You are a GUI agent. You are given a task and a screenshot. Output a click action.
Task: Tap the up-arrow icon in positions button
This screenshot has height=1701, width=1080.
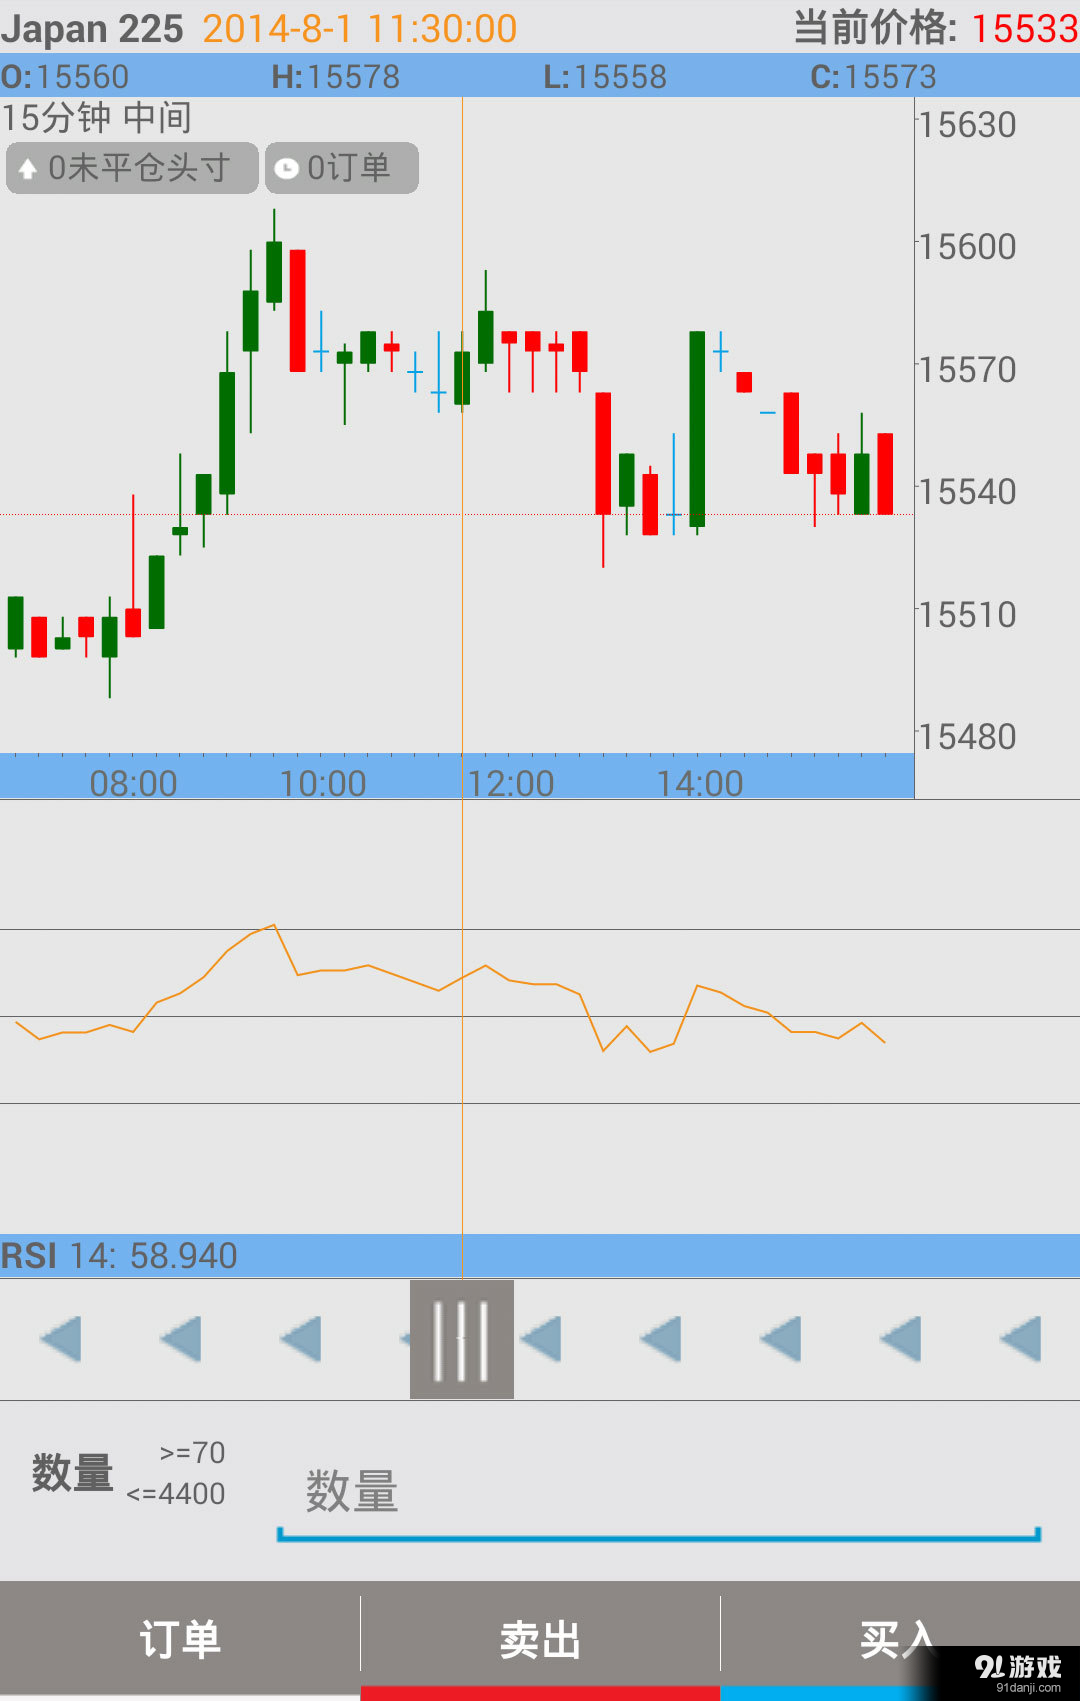28,169
